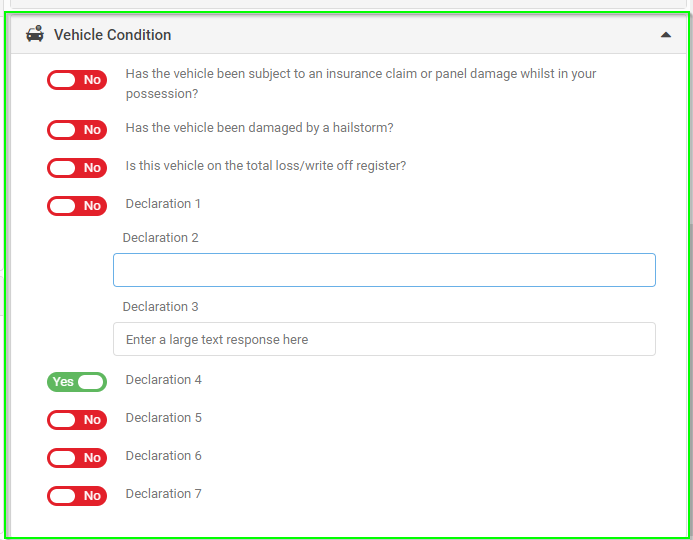Click the Declaration 4 label text
The height and width of the screenshot is (540, 693).
164,380
